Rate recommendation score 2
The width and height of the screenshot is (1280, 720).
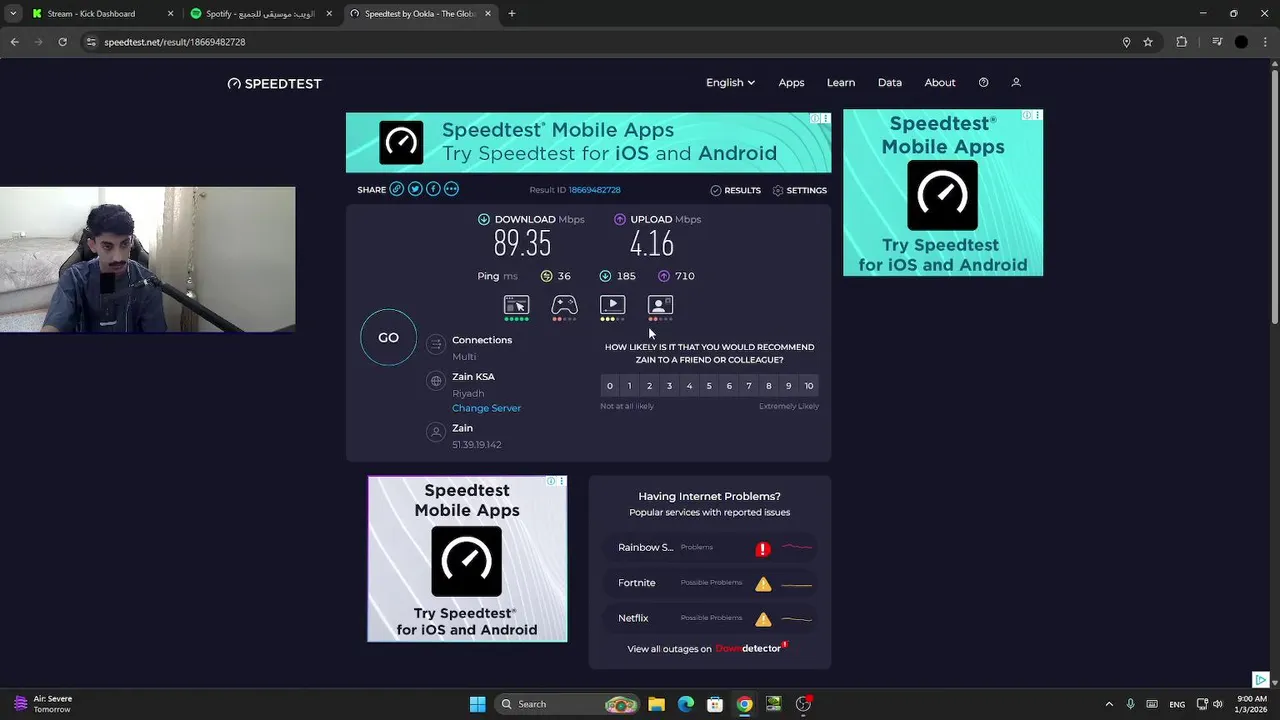(x=649, y=386)
